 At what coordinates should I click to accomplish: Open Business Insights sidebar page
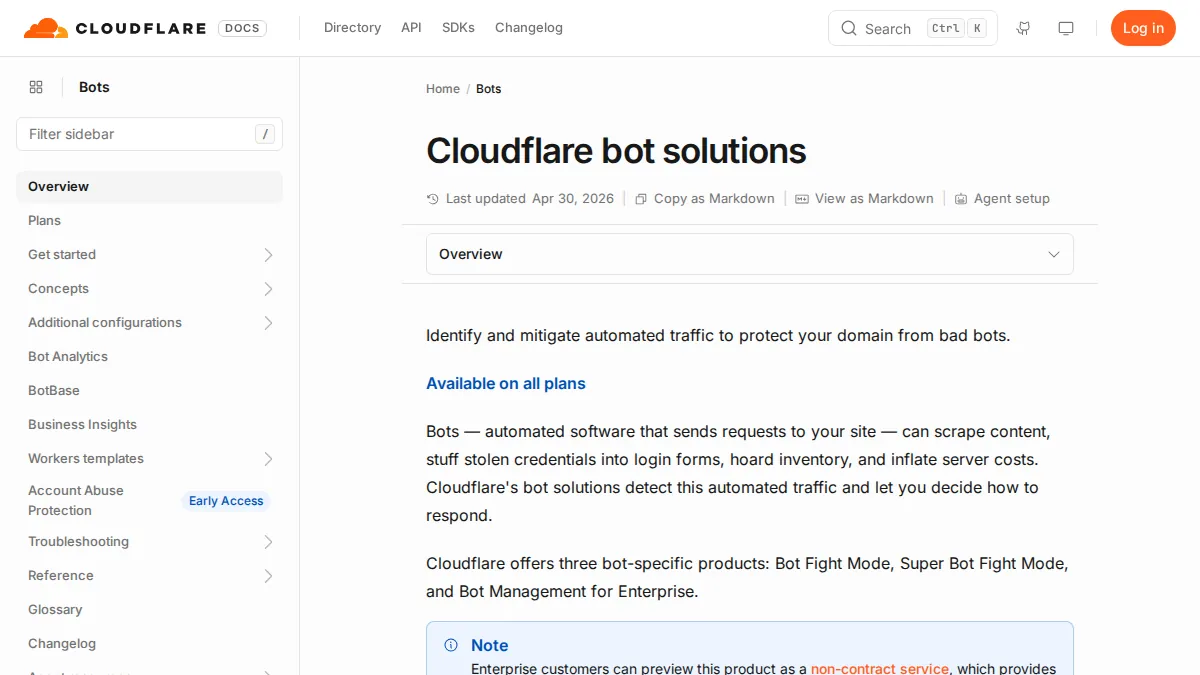click(82, 425)
